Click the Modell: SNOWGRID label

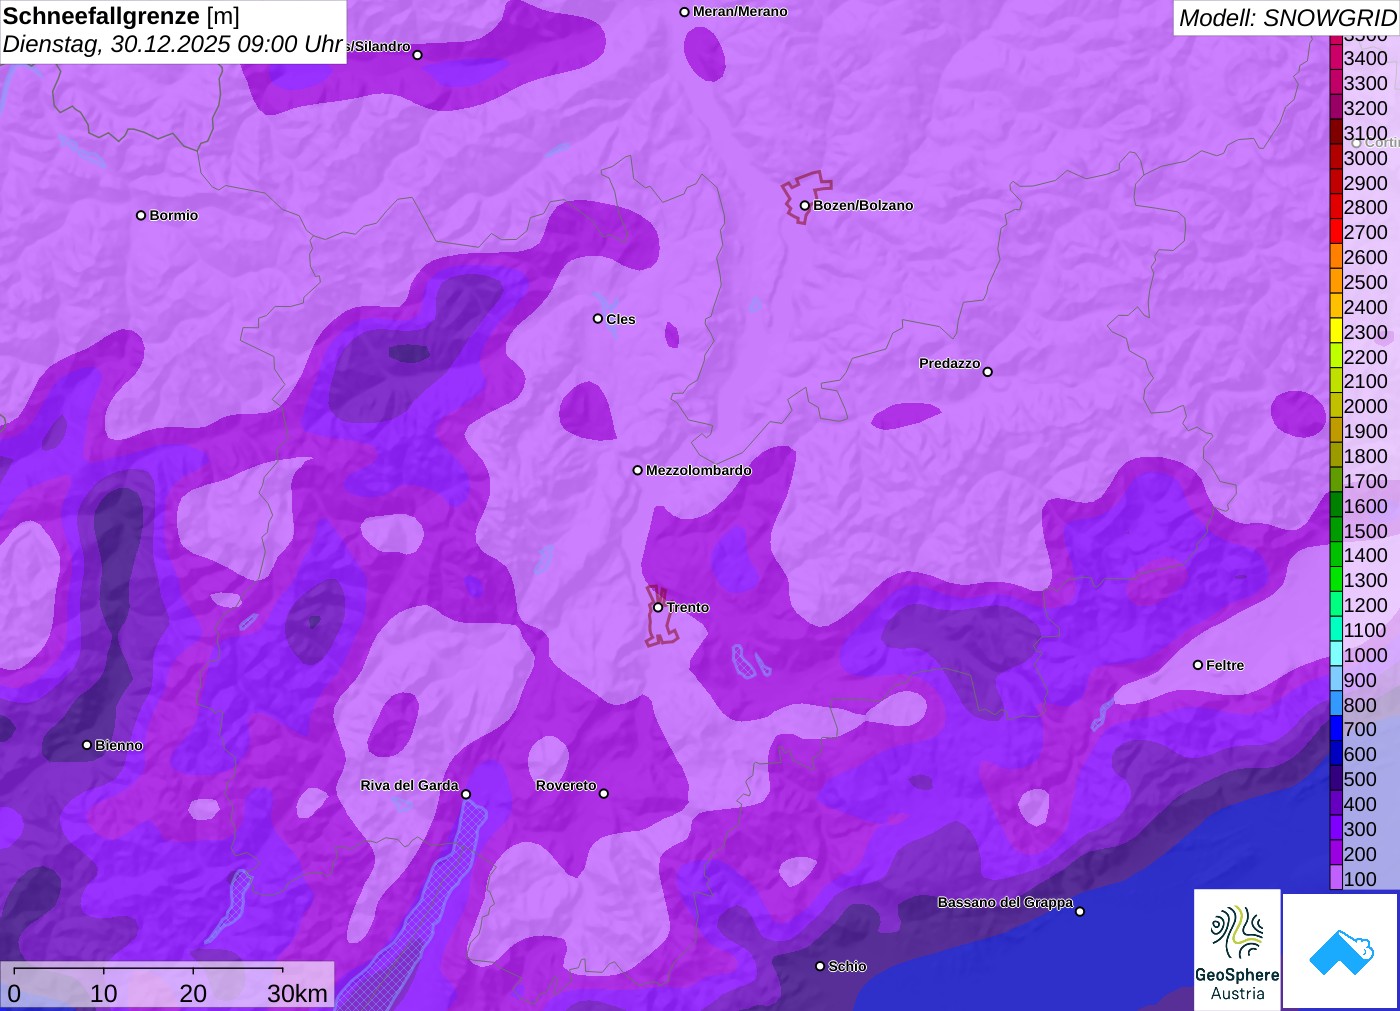point(1286,17)
